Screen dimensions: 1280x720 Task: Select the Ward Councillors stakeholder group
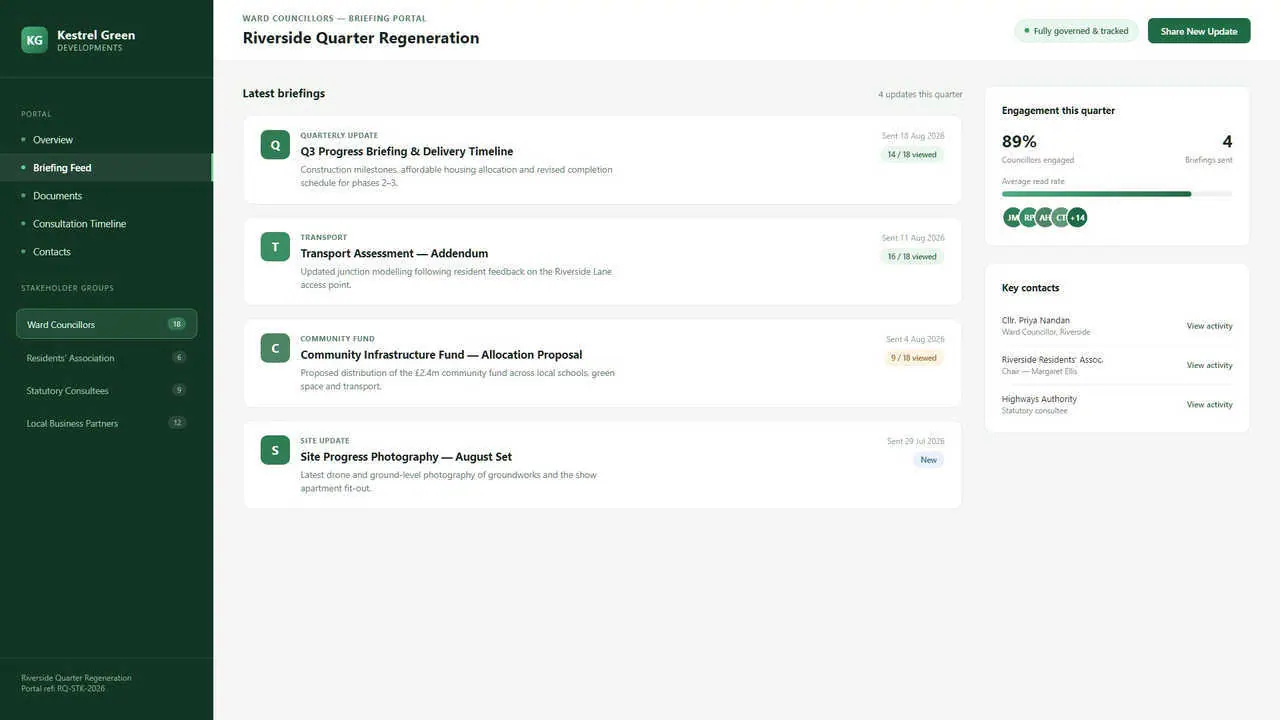click(106, 324)
